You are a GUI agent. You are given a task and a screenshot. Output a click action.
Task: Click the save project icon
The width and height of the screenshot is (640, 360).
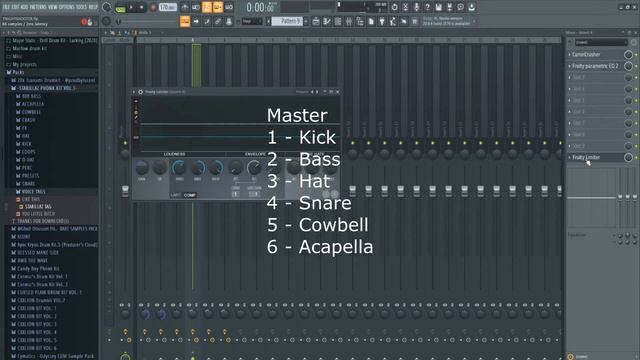coord(438,7)
